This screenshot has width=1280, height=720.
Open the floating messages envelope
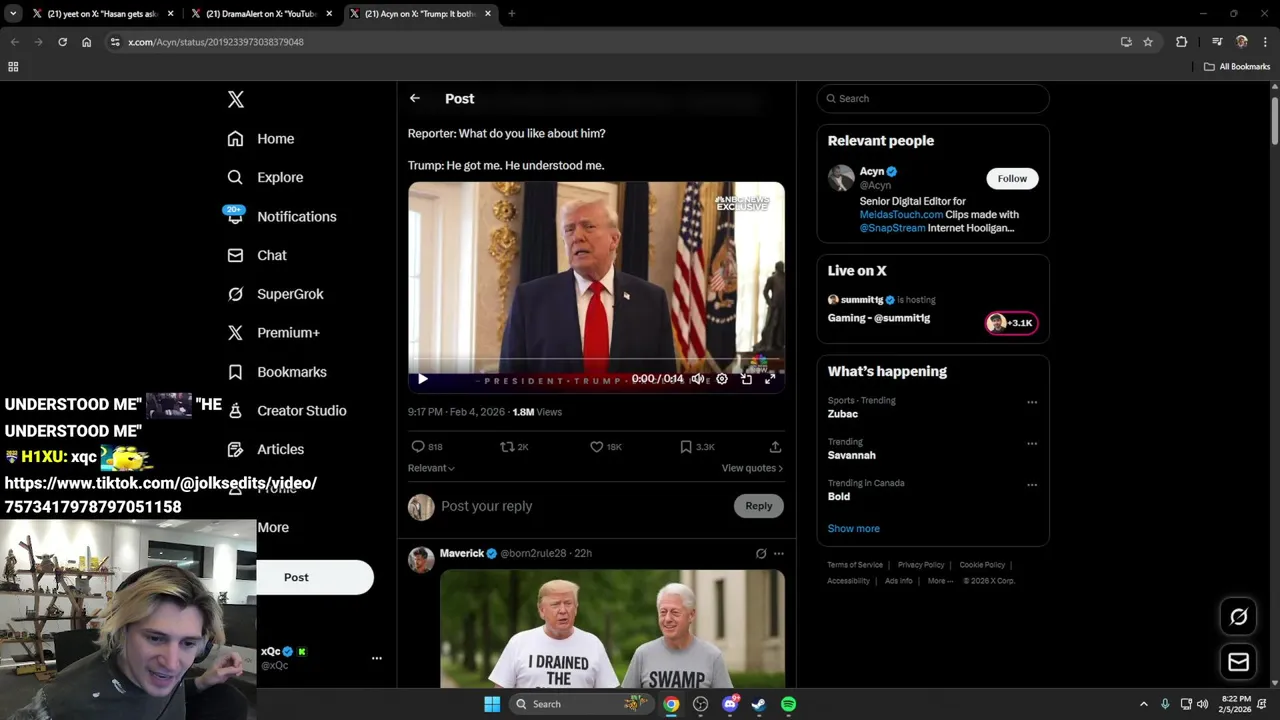(x=1238, y=662)
